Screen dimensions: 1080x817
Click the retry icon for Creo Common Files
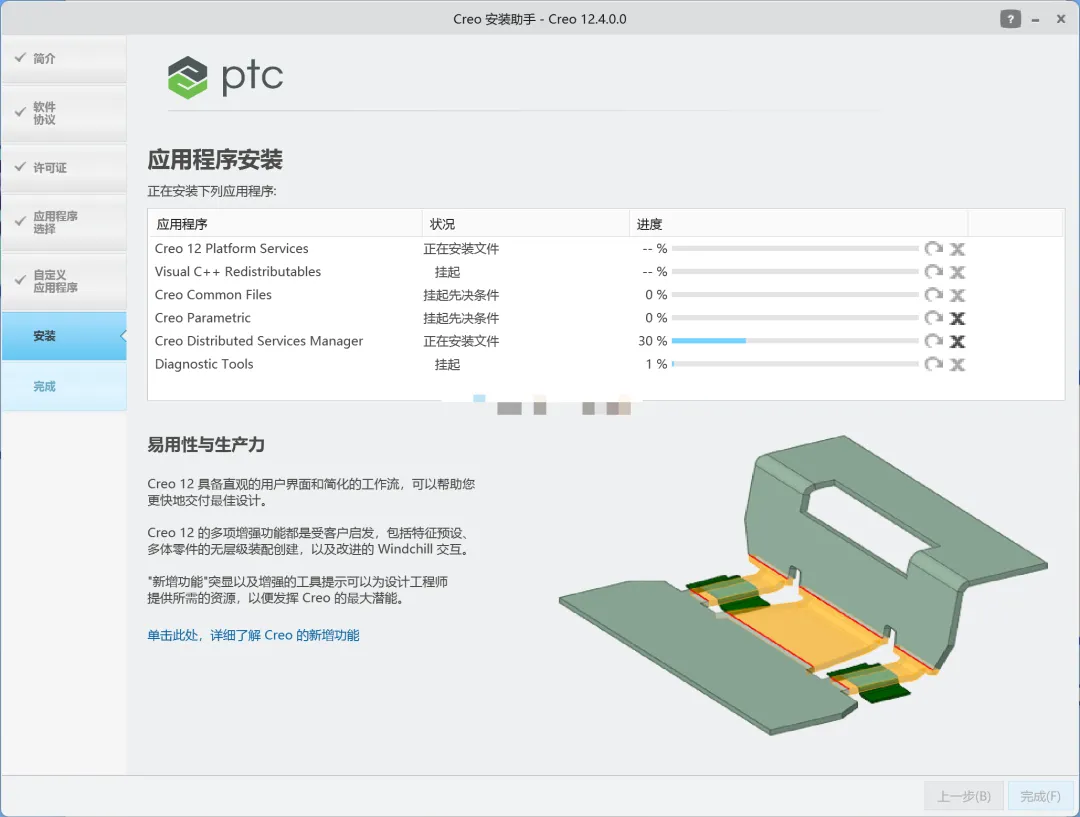pos(933,295)
